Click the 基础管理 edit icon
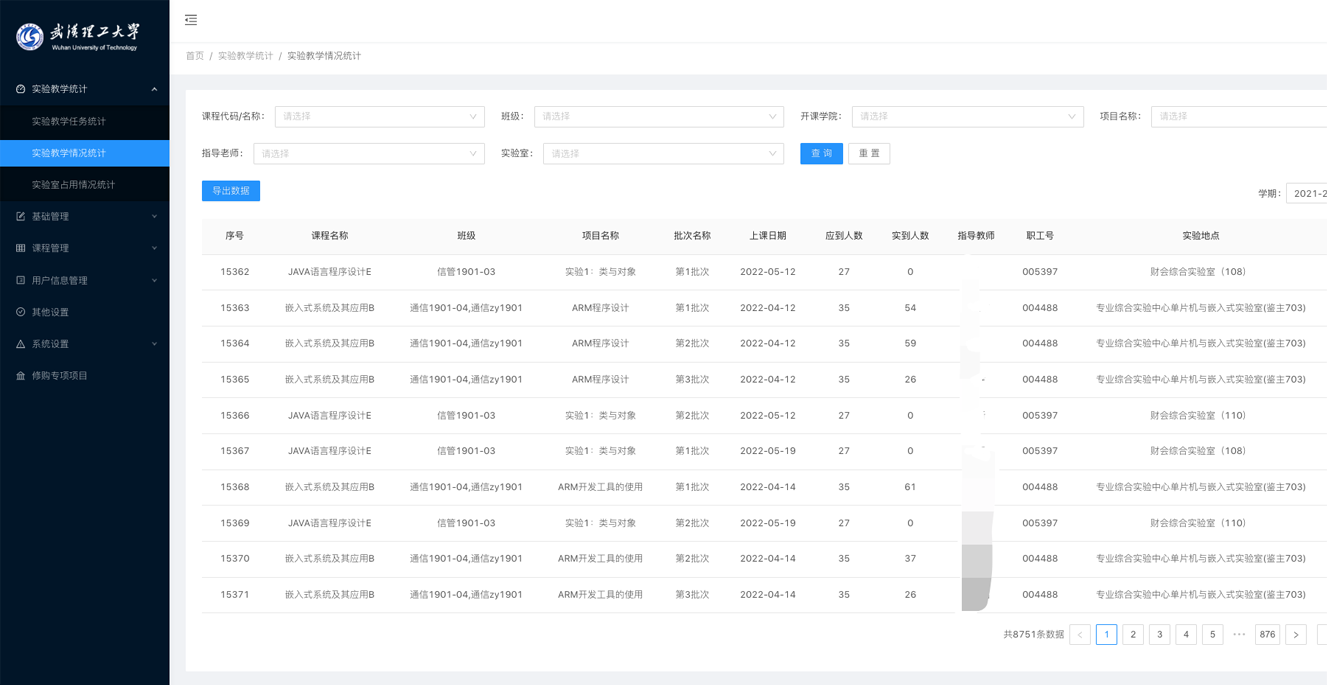 pyautogui.click(x=20, y=216)
